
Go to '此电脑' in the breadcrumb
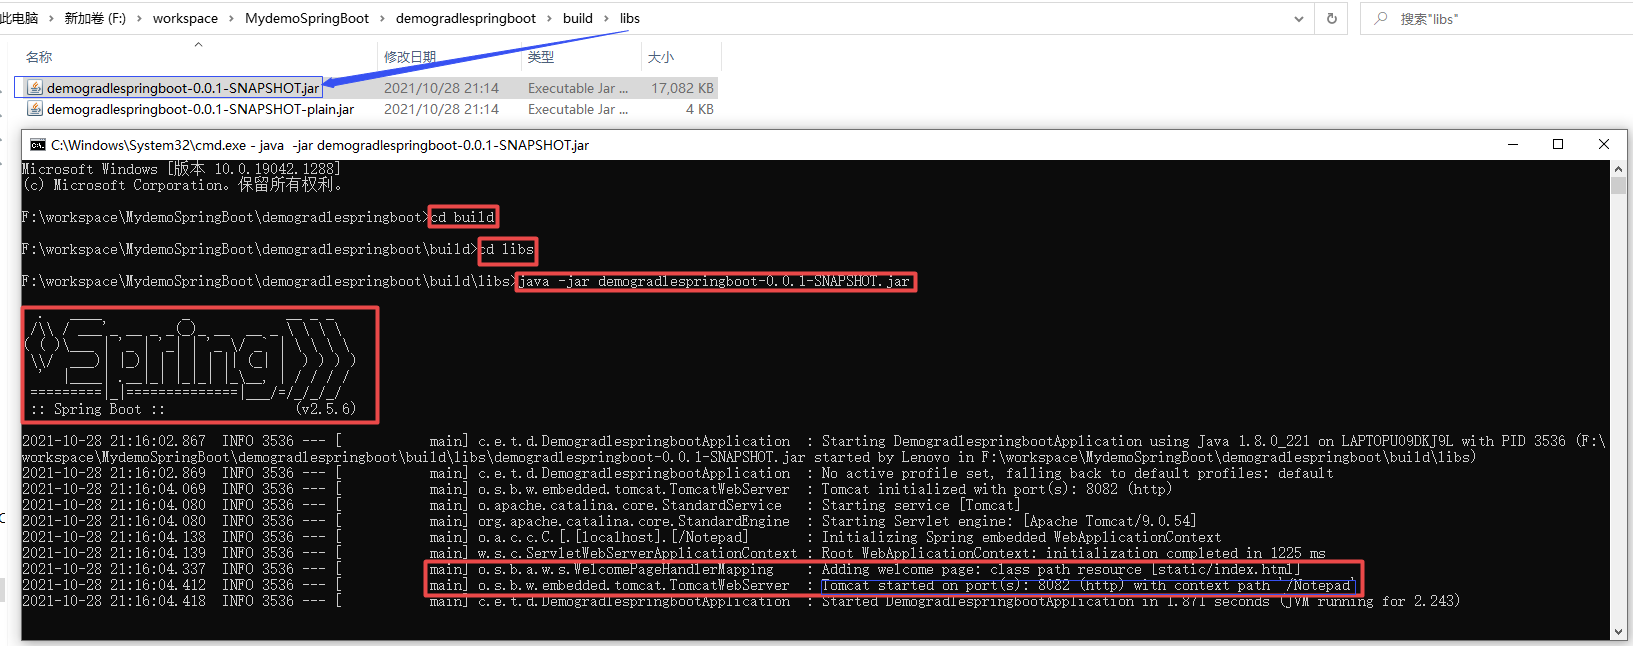tap(19, 18)
